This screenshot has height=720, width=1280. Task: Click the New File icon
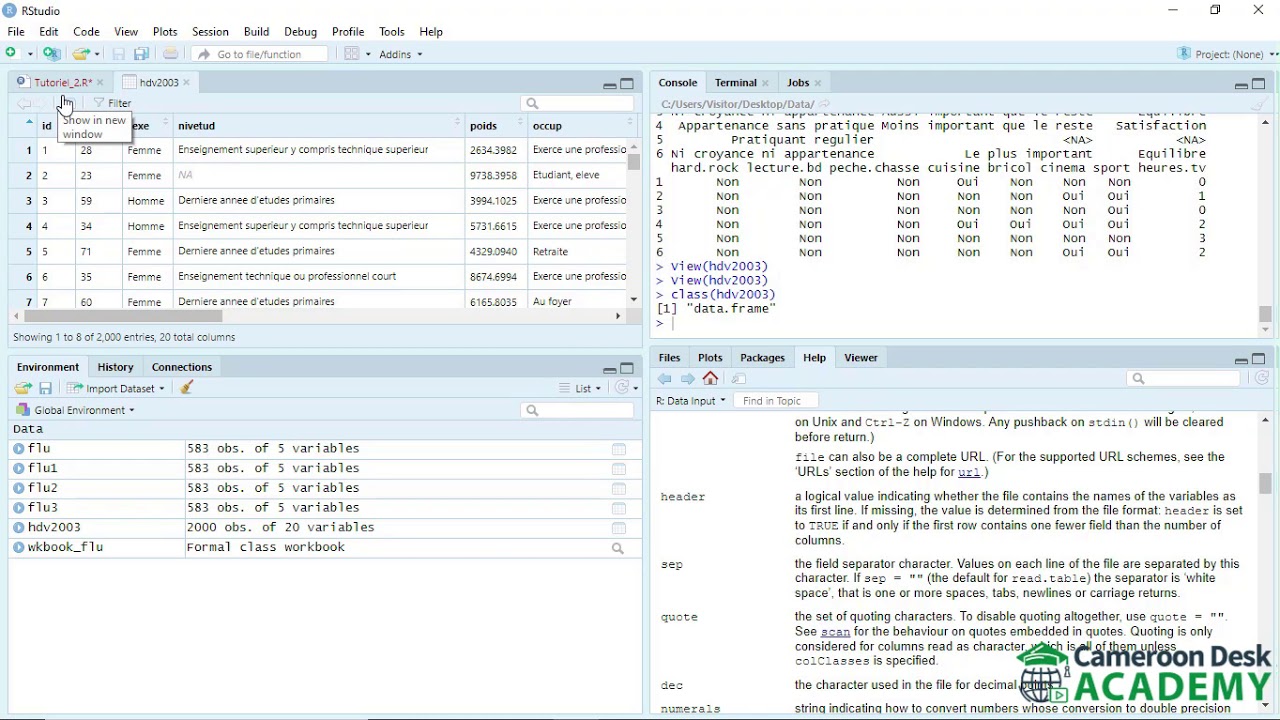click(x=13, y=54)
